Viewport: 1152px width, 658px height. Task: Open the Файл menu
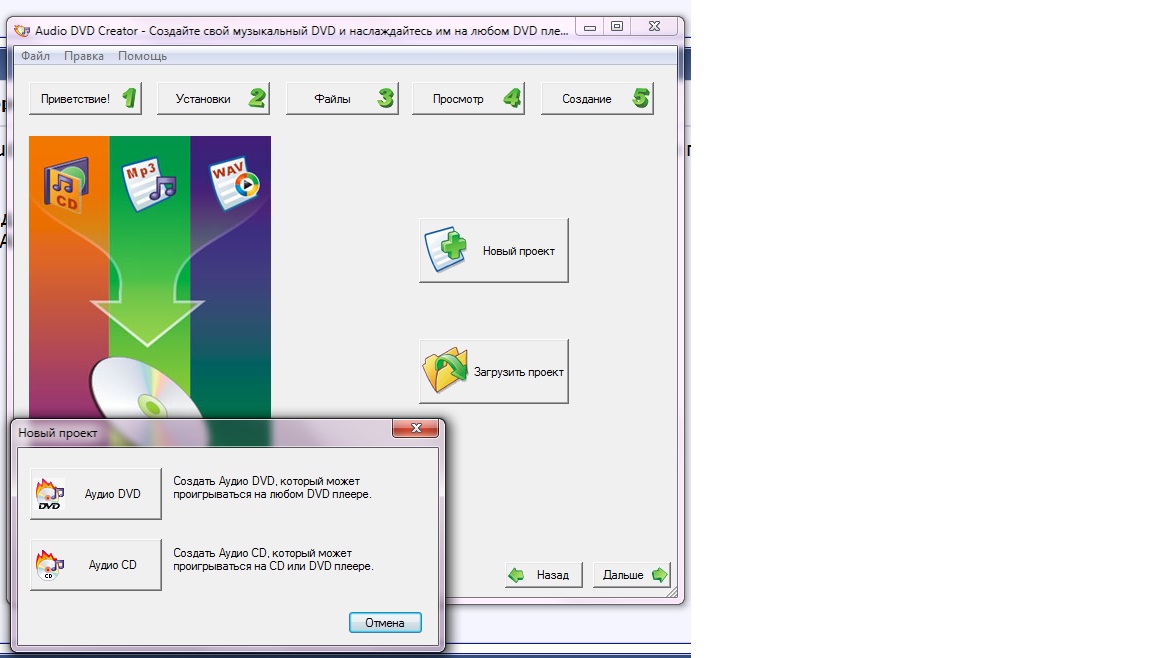pos(35,56)
